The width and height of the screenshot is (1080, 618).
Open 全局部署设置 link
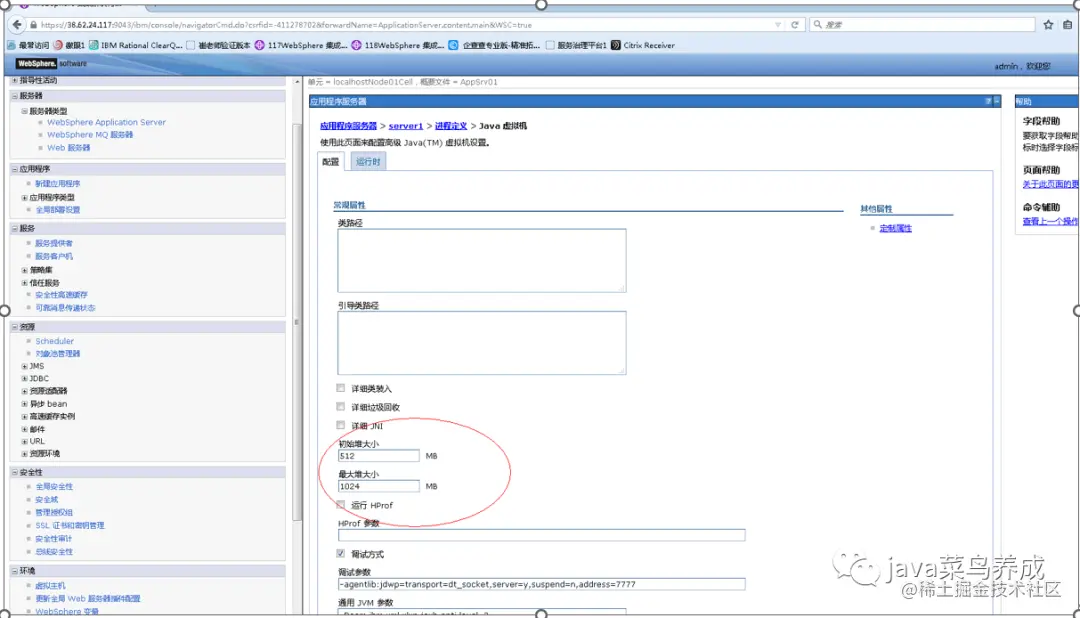tap(58, 210)
